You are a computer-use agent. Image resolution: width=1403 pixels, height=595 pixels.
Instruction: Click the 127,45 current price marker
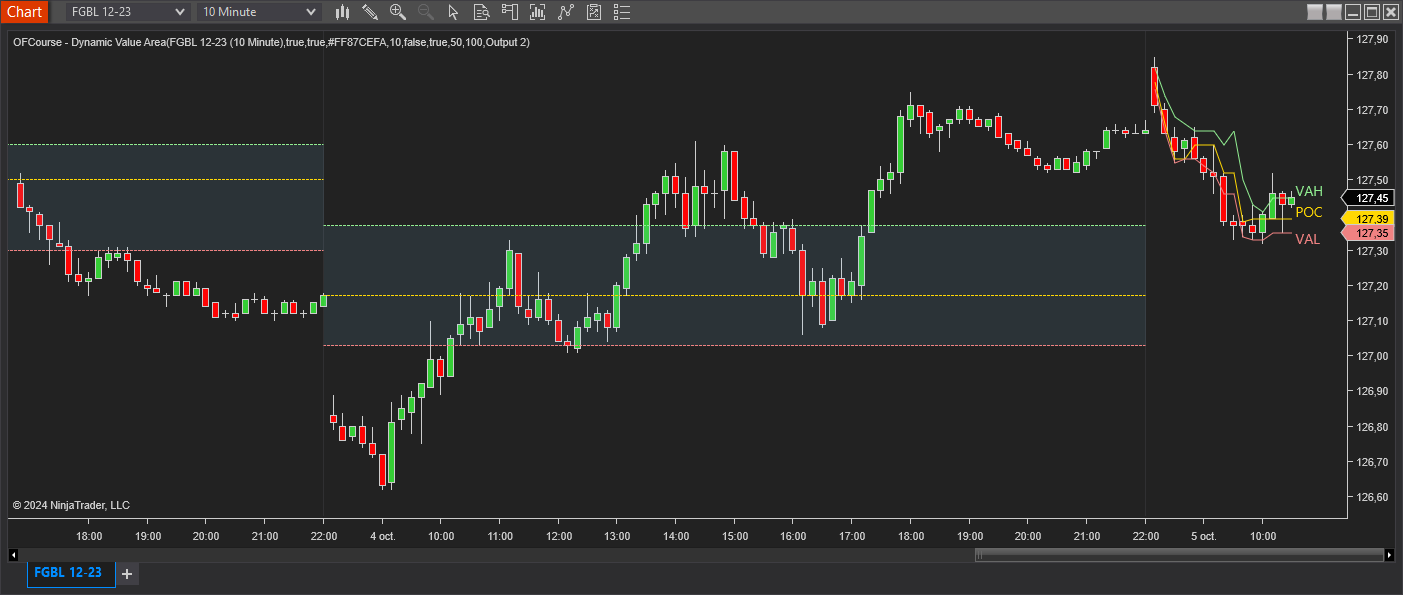[x=1369, y=198]
